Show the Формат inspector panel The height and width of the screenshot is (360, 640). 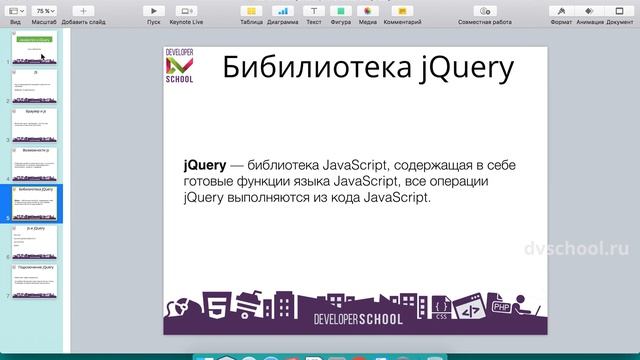(x=561, y=11)
